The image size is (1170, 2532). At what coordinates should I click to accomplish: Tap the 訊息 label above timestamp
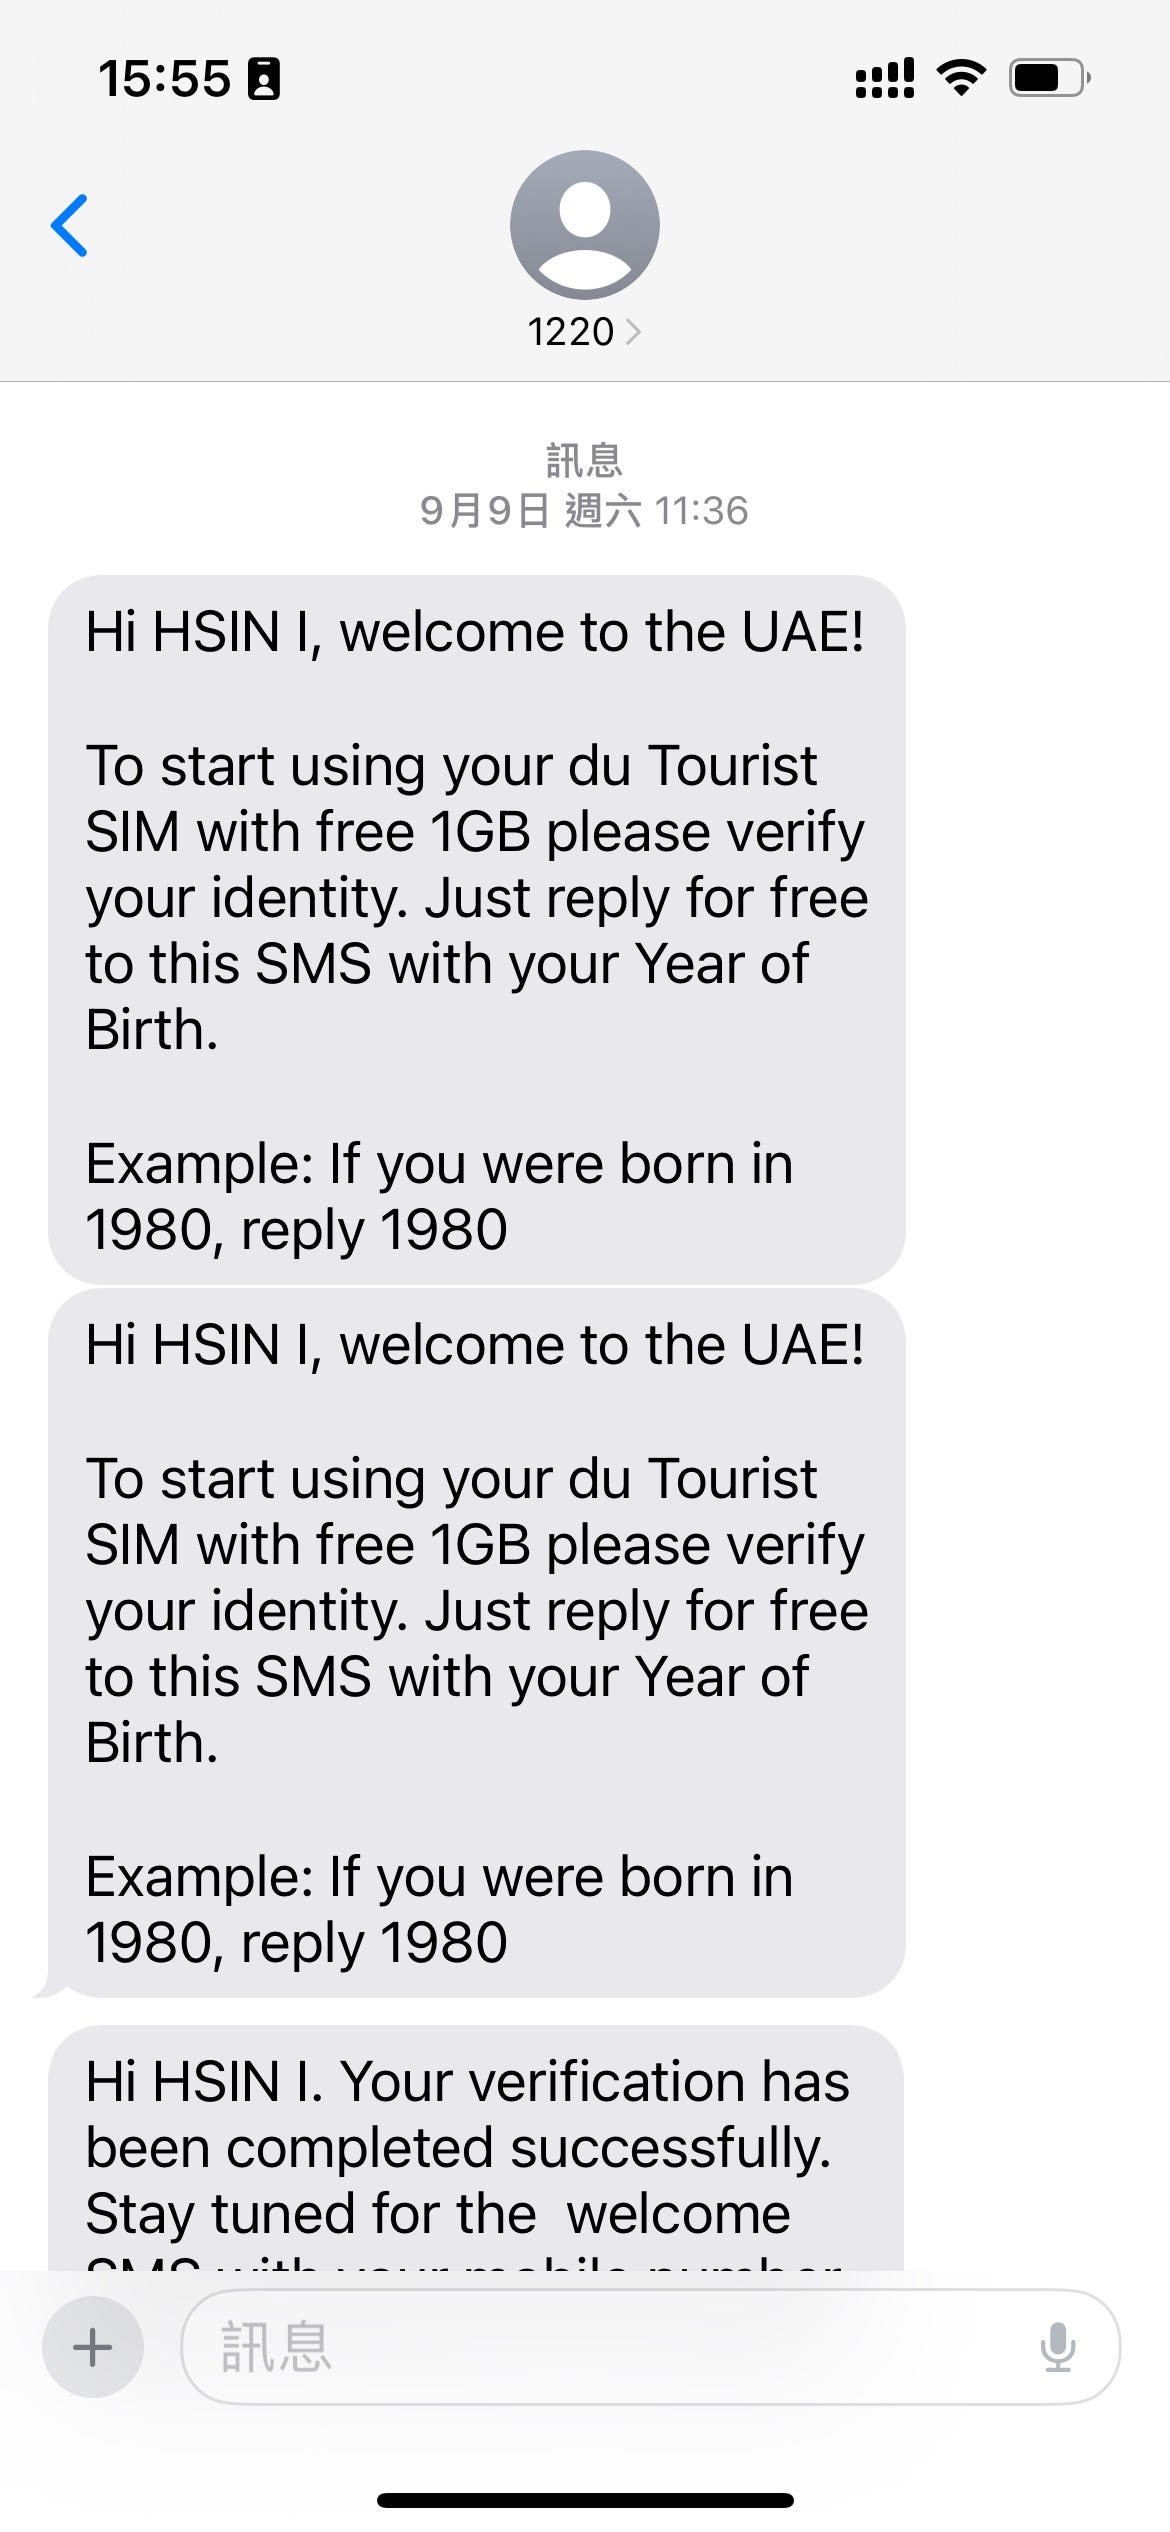coord(584,461)
